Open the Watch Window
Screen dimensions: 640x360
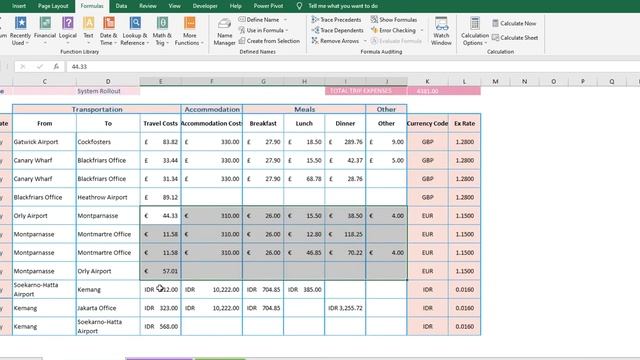pyautogui.click(x=441, y=31)
